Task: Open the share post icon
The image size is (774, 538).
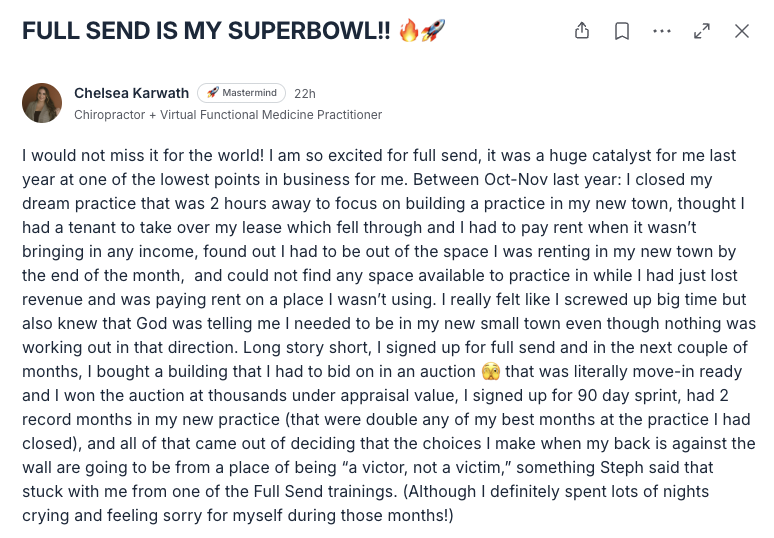Action: (x=582, y=31)
